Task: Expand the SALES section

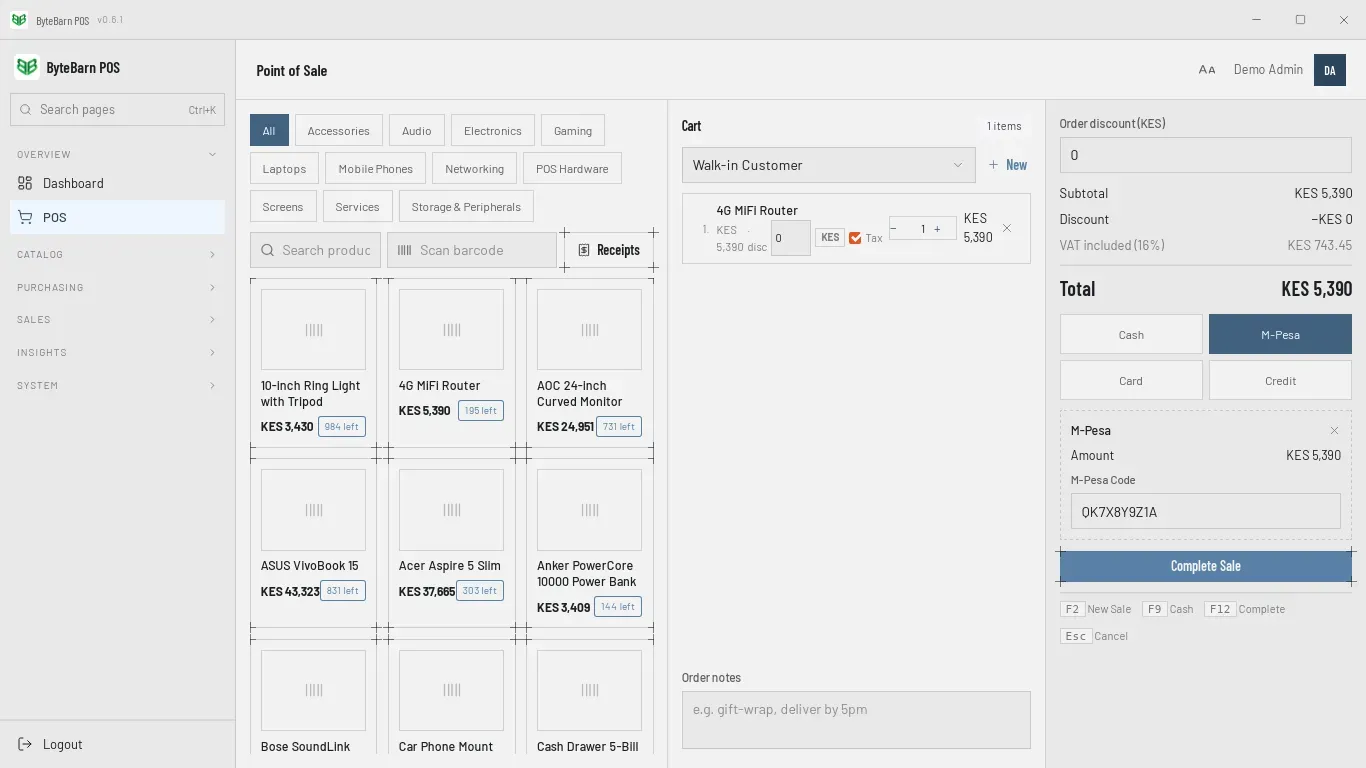Action: [117, 320]
